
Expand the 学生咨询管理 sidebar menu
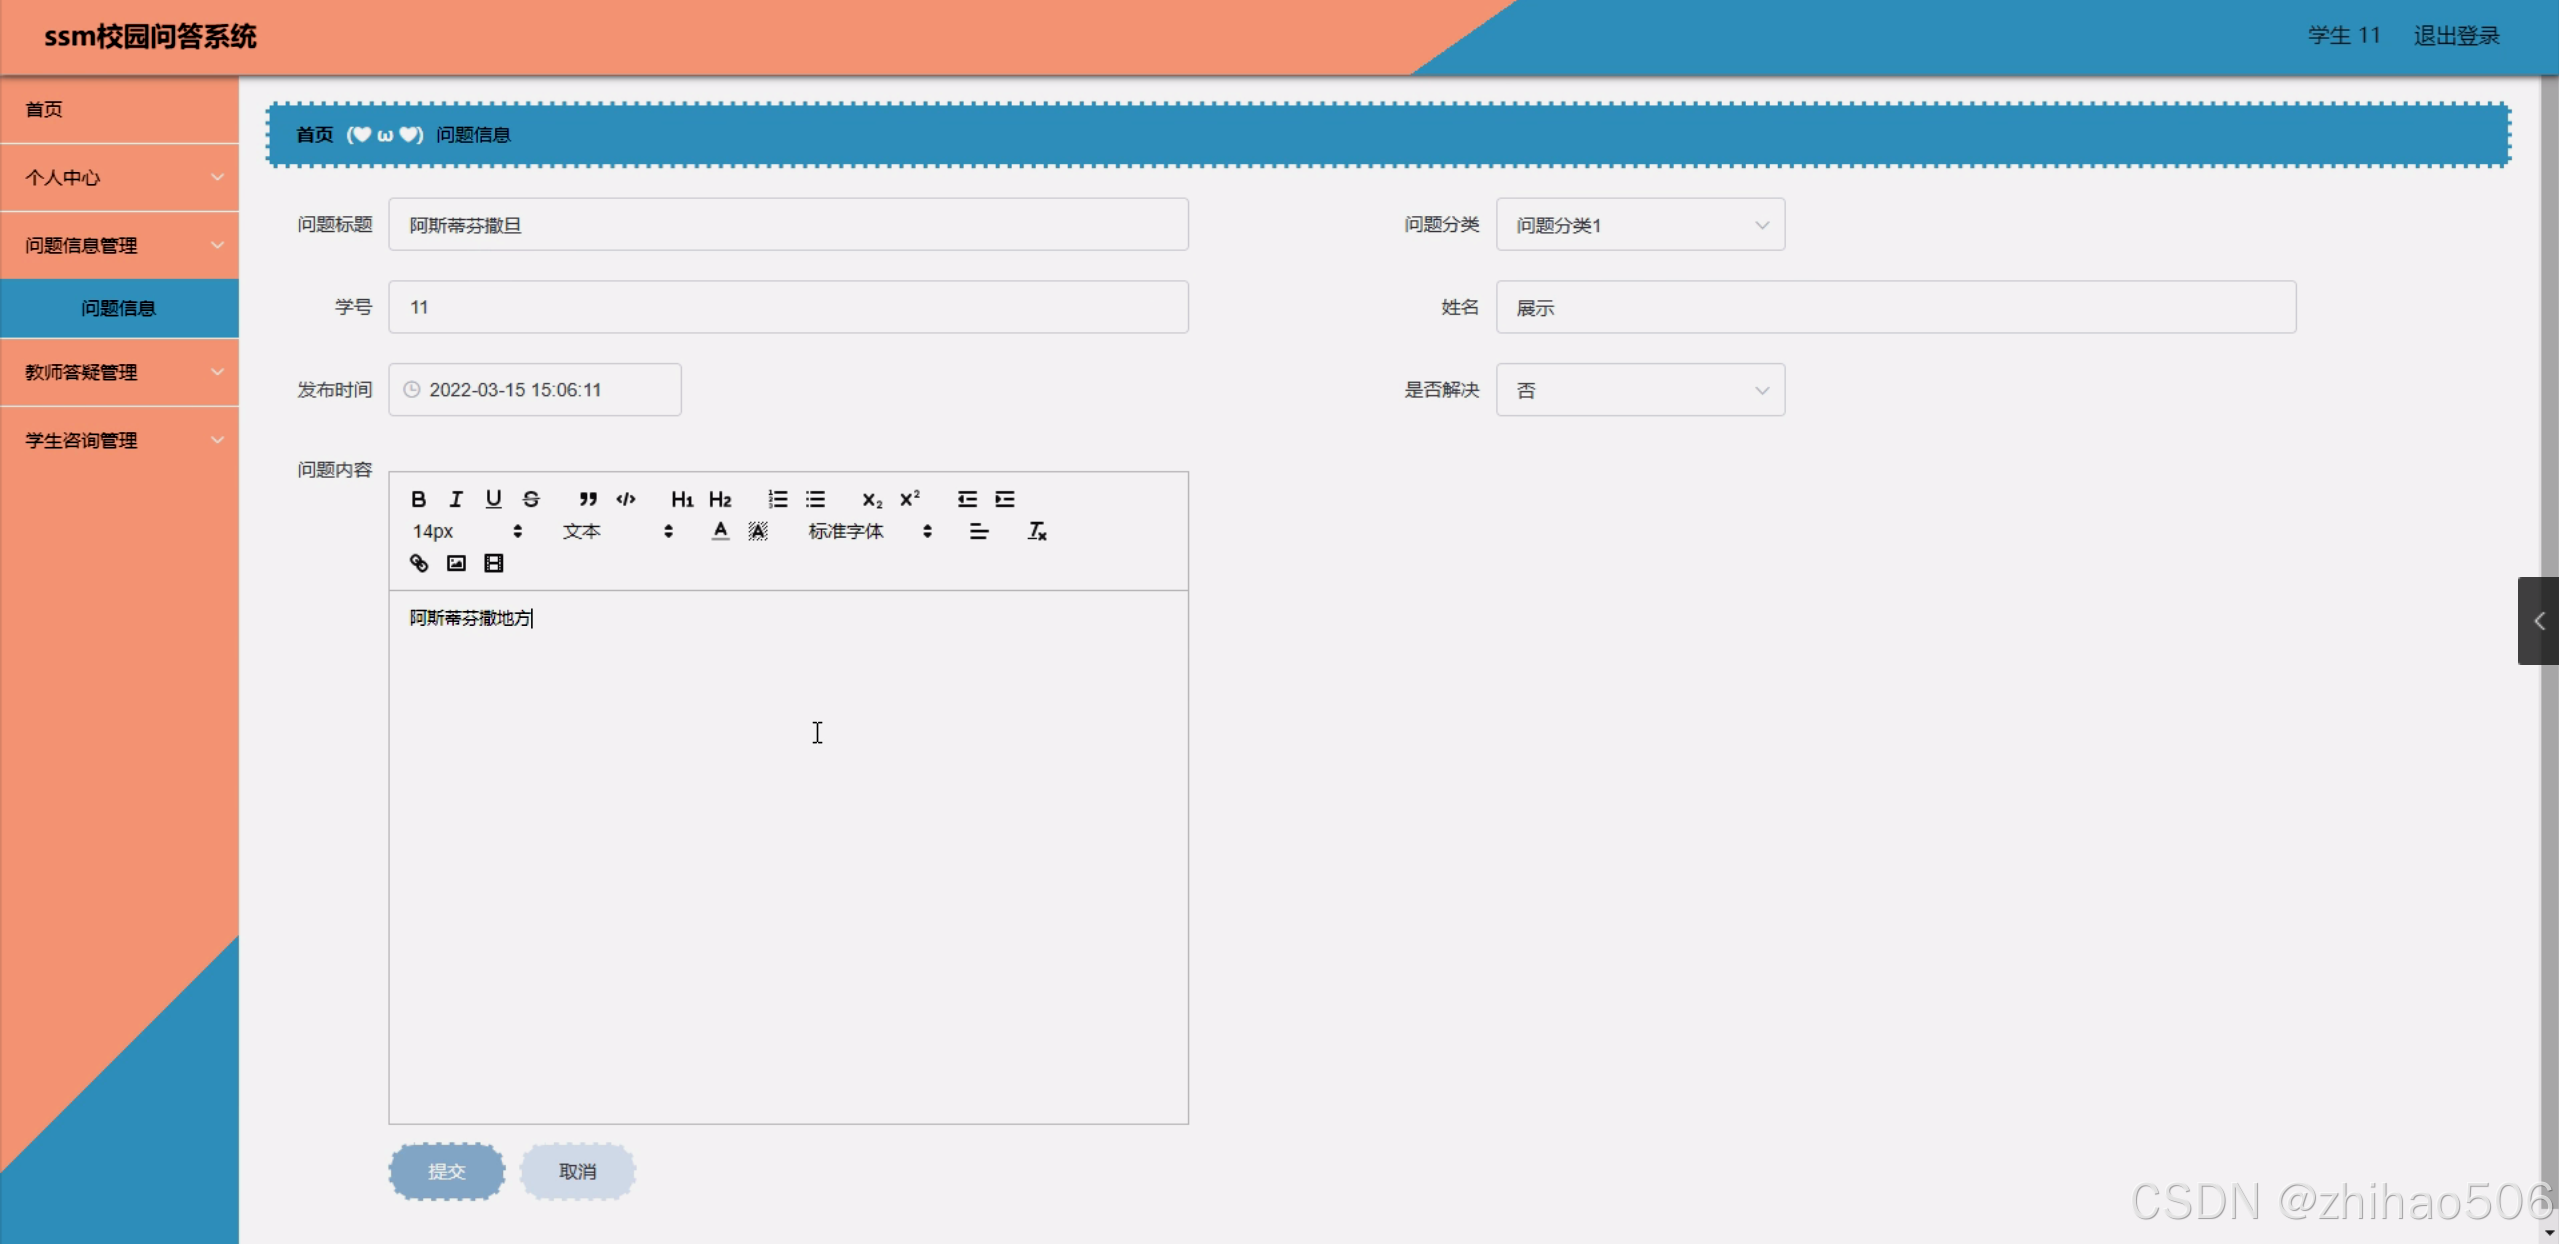(120, 440)
